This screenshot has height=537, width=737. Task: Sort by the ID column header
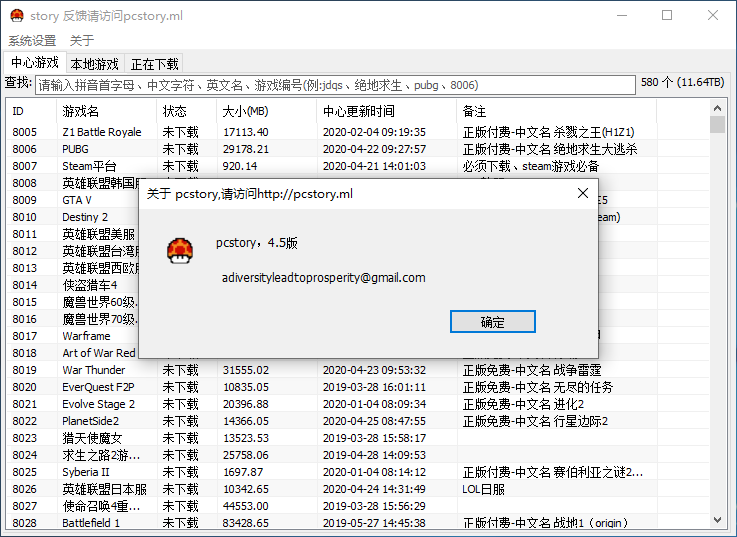tap(31, 111)
